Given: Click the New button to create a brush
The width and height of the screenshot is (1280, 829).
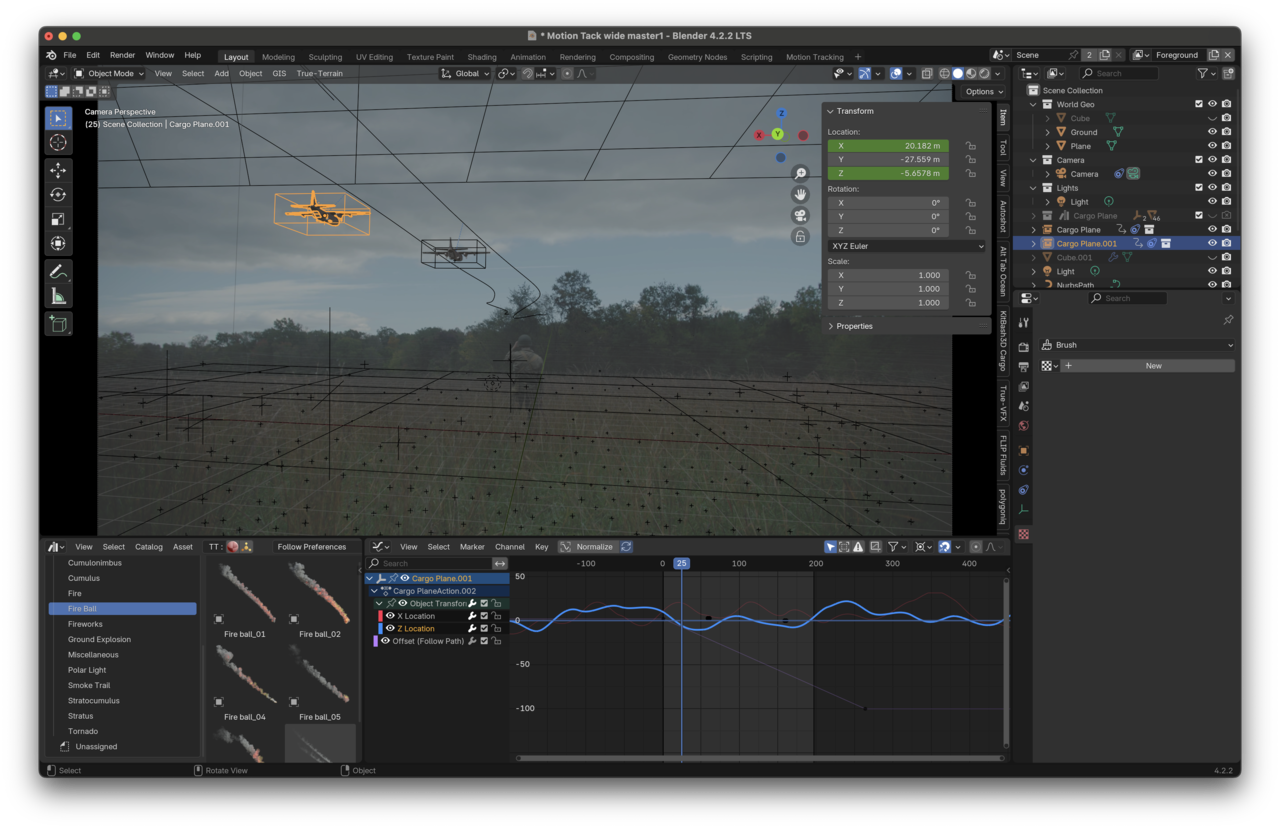Looking at the screenshot, I should point(1151,365).
